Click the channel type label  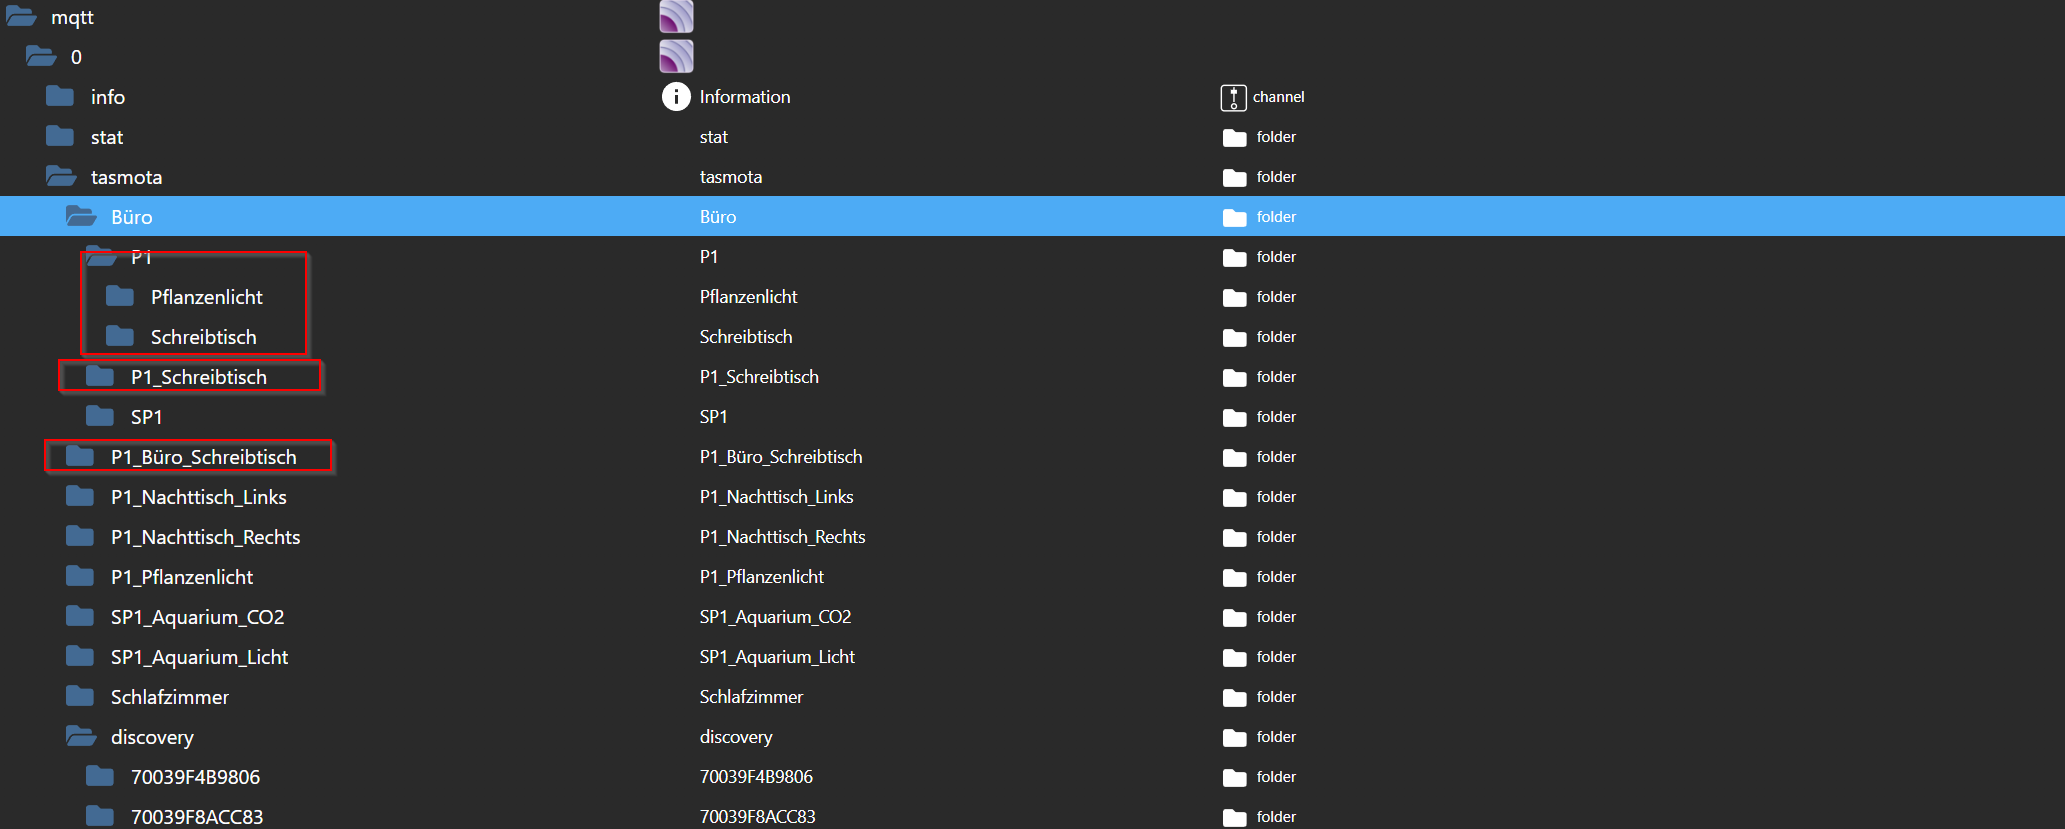[1279, 97]
